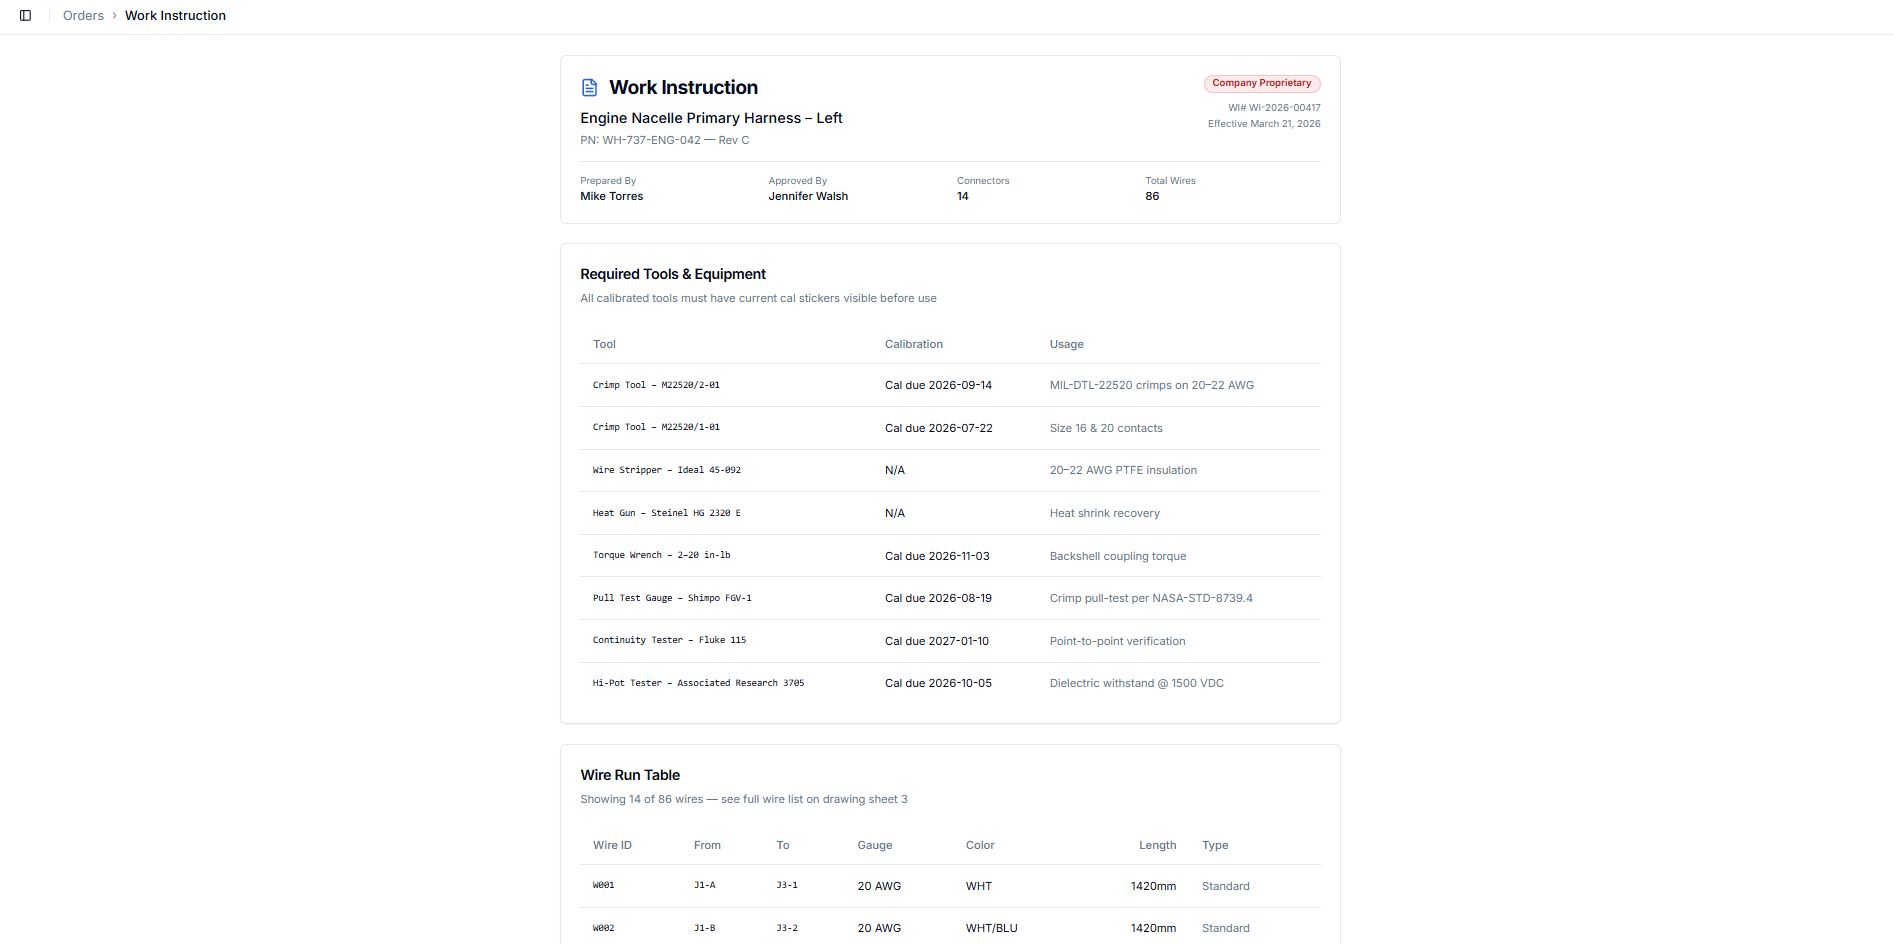1894x944 pixels.
Task: Click the Calibration column header
Action: [913, 344]
